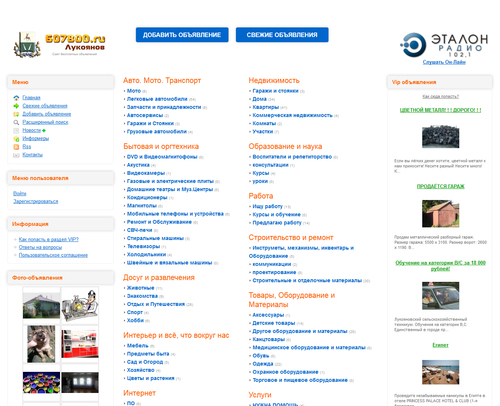Open the ПРОДАЁТСЯ ГАРАЖ VIP ad title
Image resolution: width=500 pixels, height=406 pixels.
440,187
